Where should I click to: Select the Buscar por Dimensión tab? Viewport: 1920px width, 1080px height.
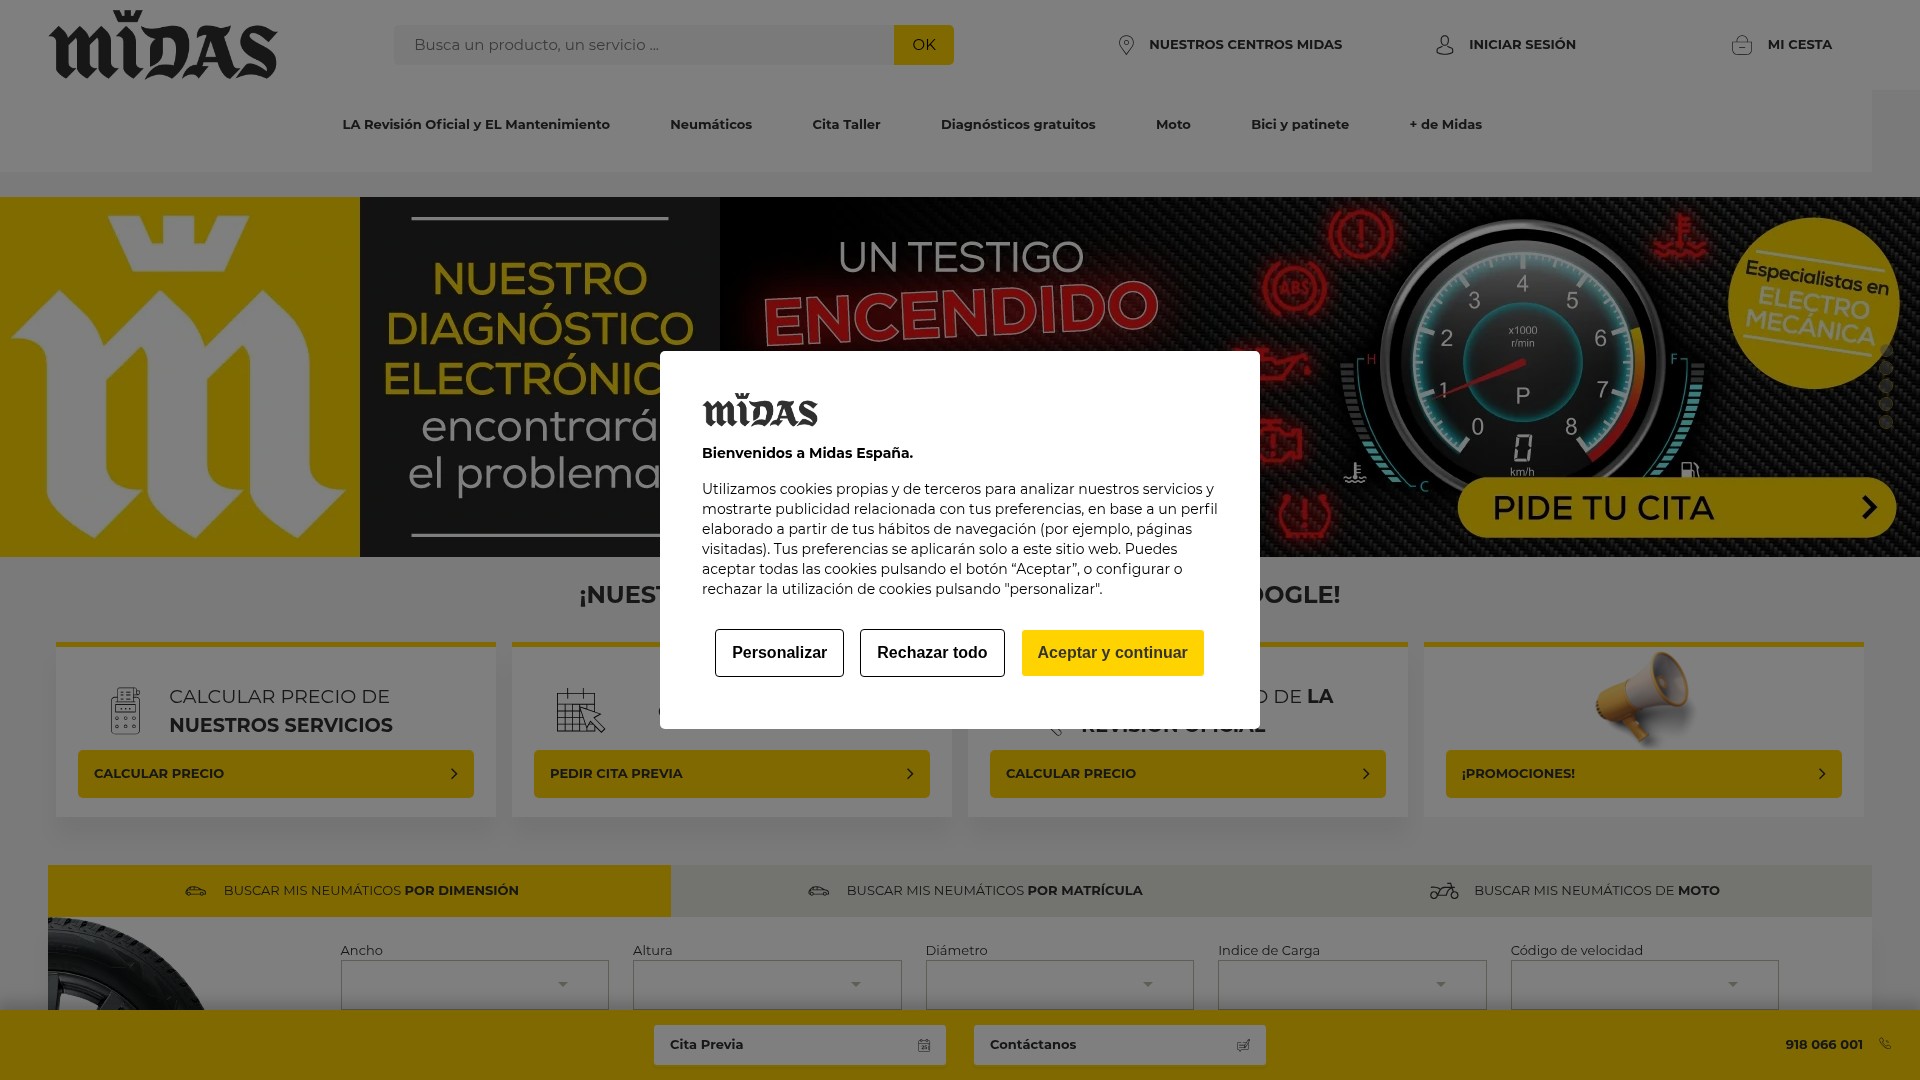pyautogui.click(x=359, y=891)
